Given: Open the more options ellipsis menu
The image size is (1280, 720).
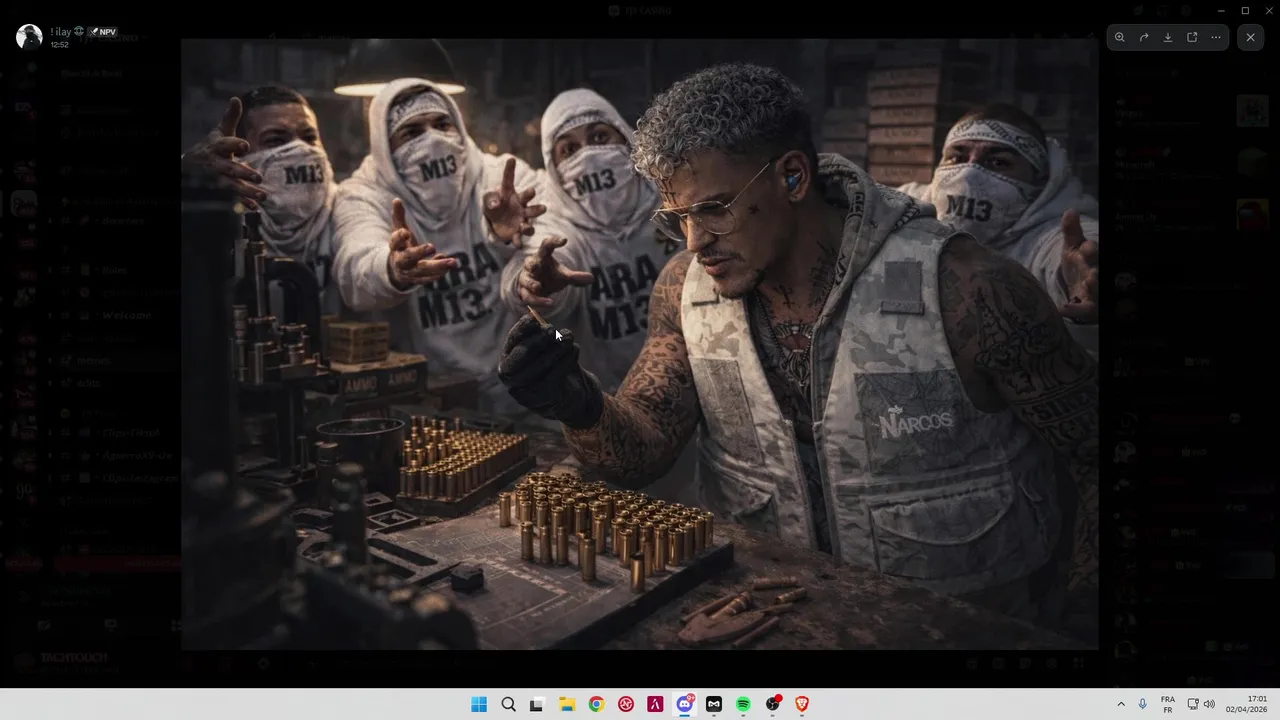Looking at the screenshot, I should (x=1216, y=37).
